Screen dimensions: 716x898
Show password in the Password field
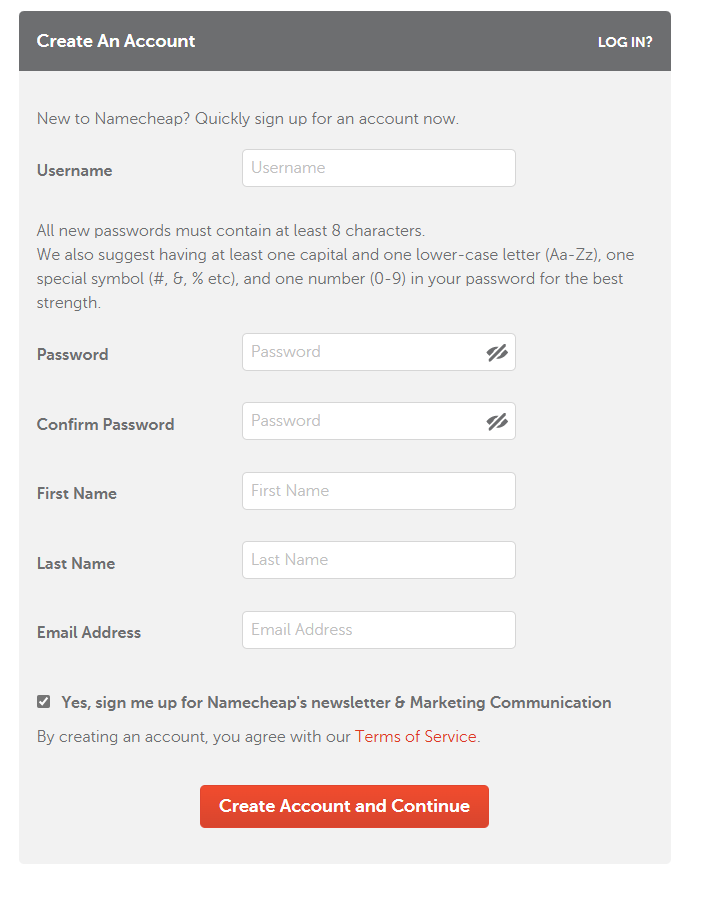click(497, 352)
